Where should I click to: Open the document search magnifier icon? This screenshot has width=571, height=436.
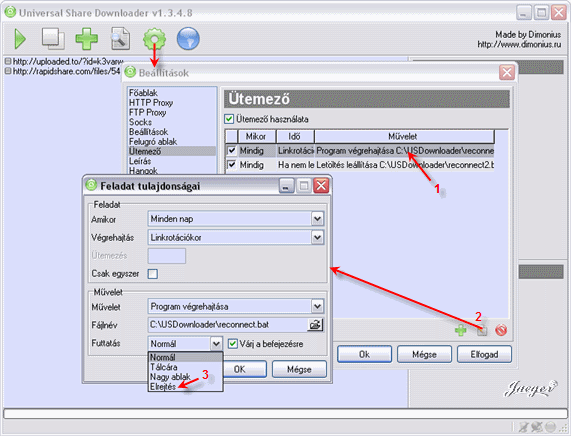click(x=120, y=39)
